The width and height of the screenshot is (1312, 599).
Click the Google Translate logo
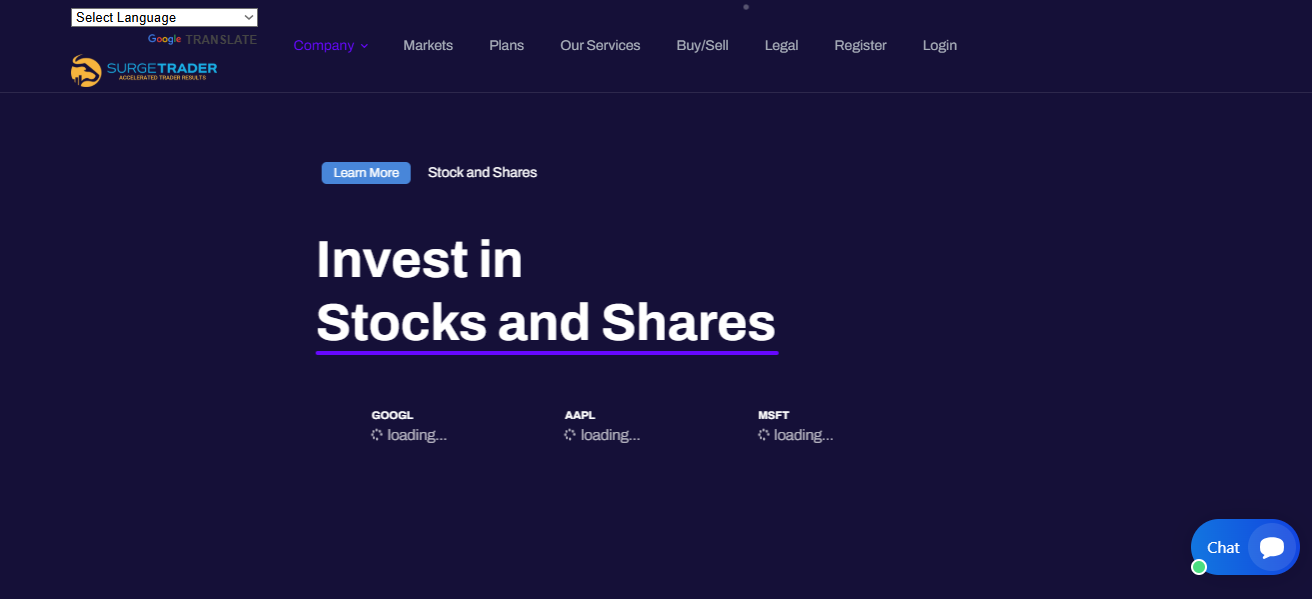[x=201, y=40]
